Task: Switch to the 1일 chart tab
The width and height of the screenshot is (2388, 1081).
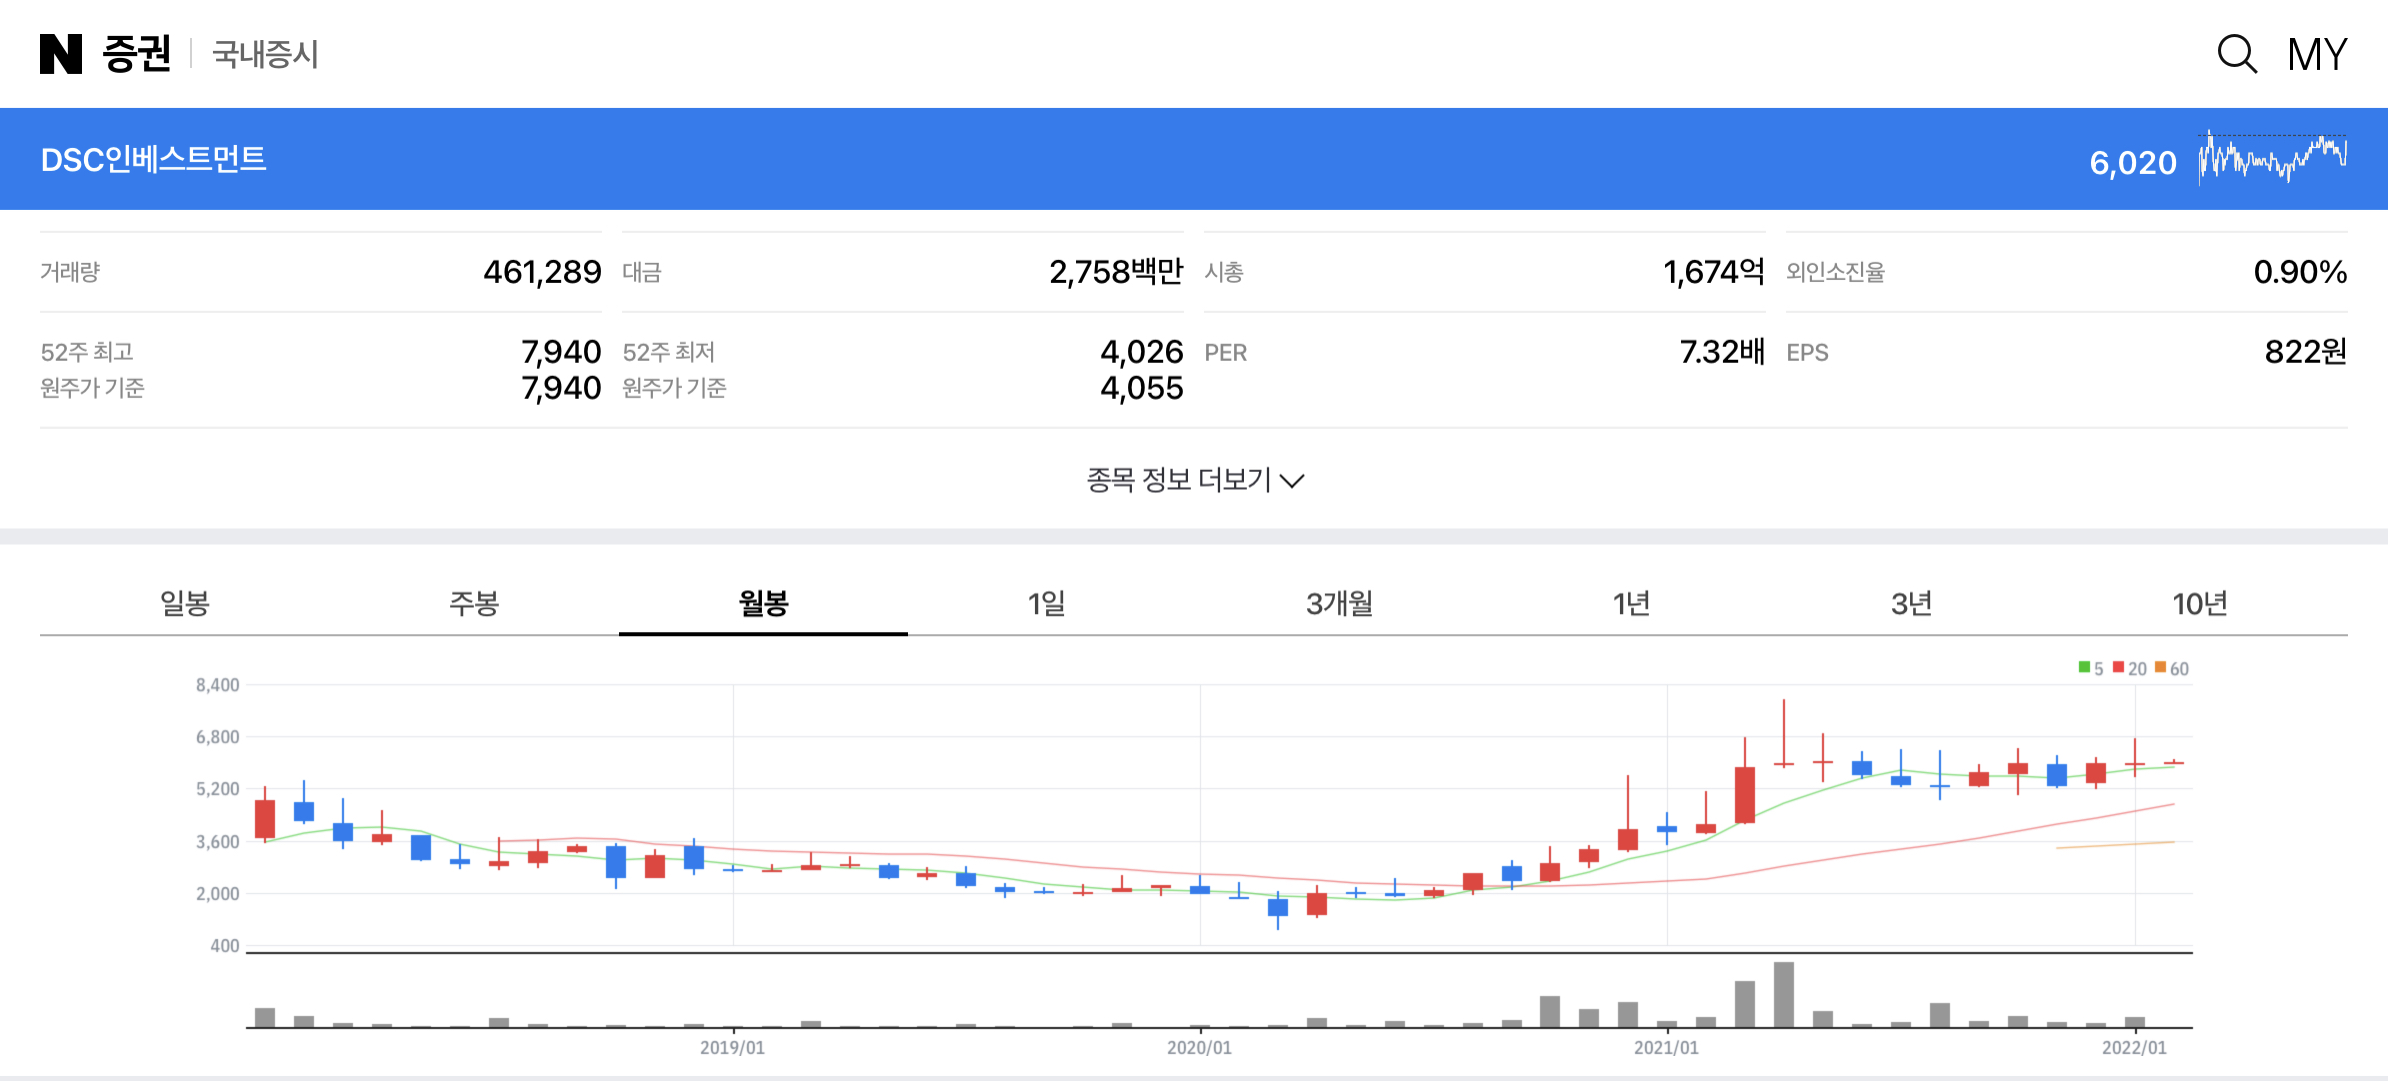Action: [1046, 603]
